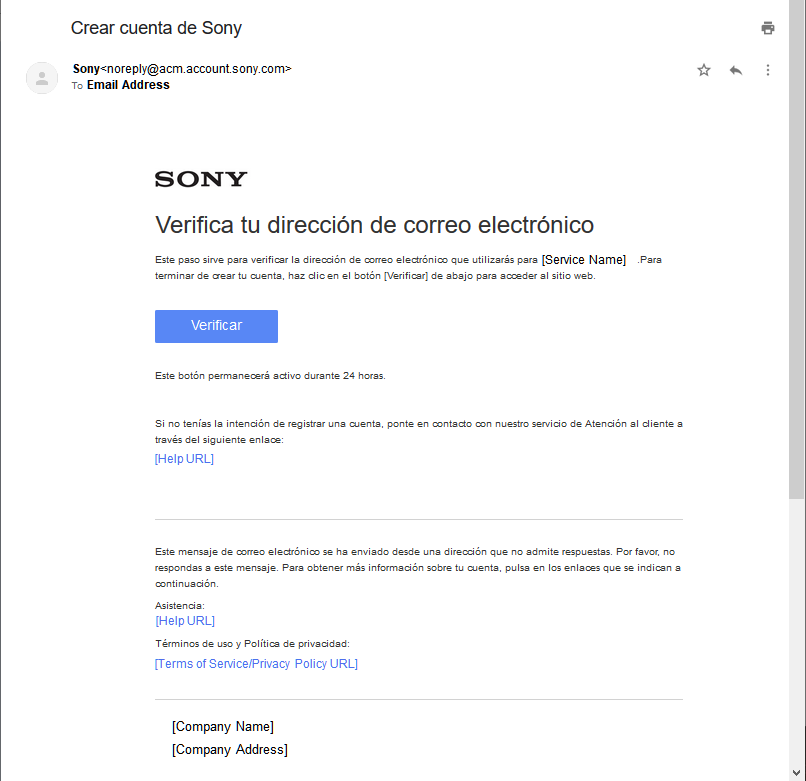Open the Help URL link under Asistencia
806x781 pixels.
pyautogui.click(x=185, y=621)
